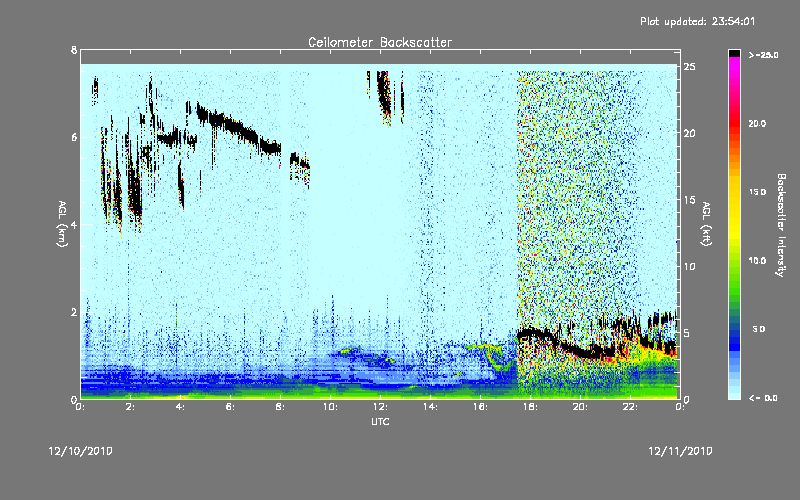This screenshot has width=800, height=500.
Task: Click the sloping black cloud layer near 6 km
Action: 239,128
